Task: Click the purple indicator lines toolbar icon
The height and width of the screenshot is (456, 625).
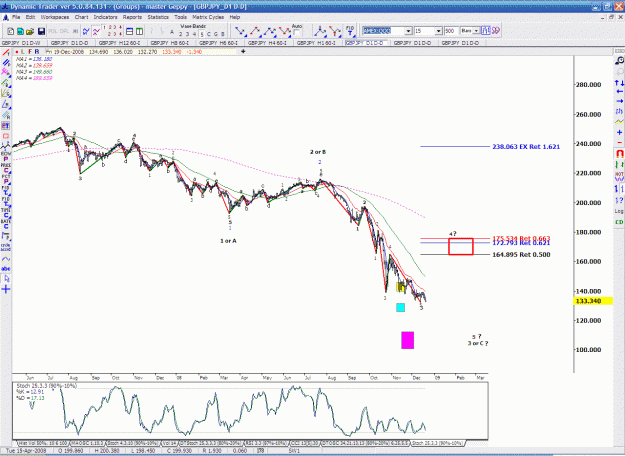Action: [96, 31]
